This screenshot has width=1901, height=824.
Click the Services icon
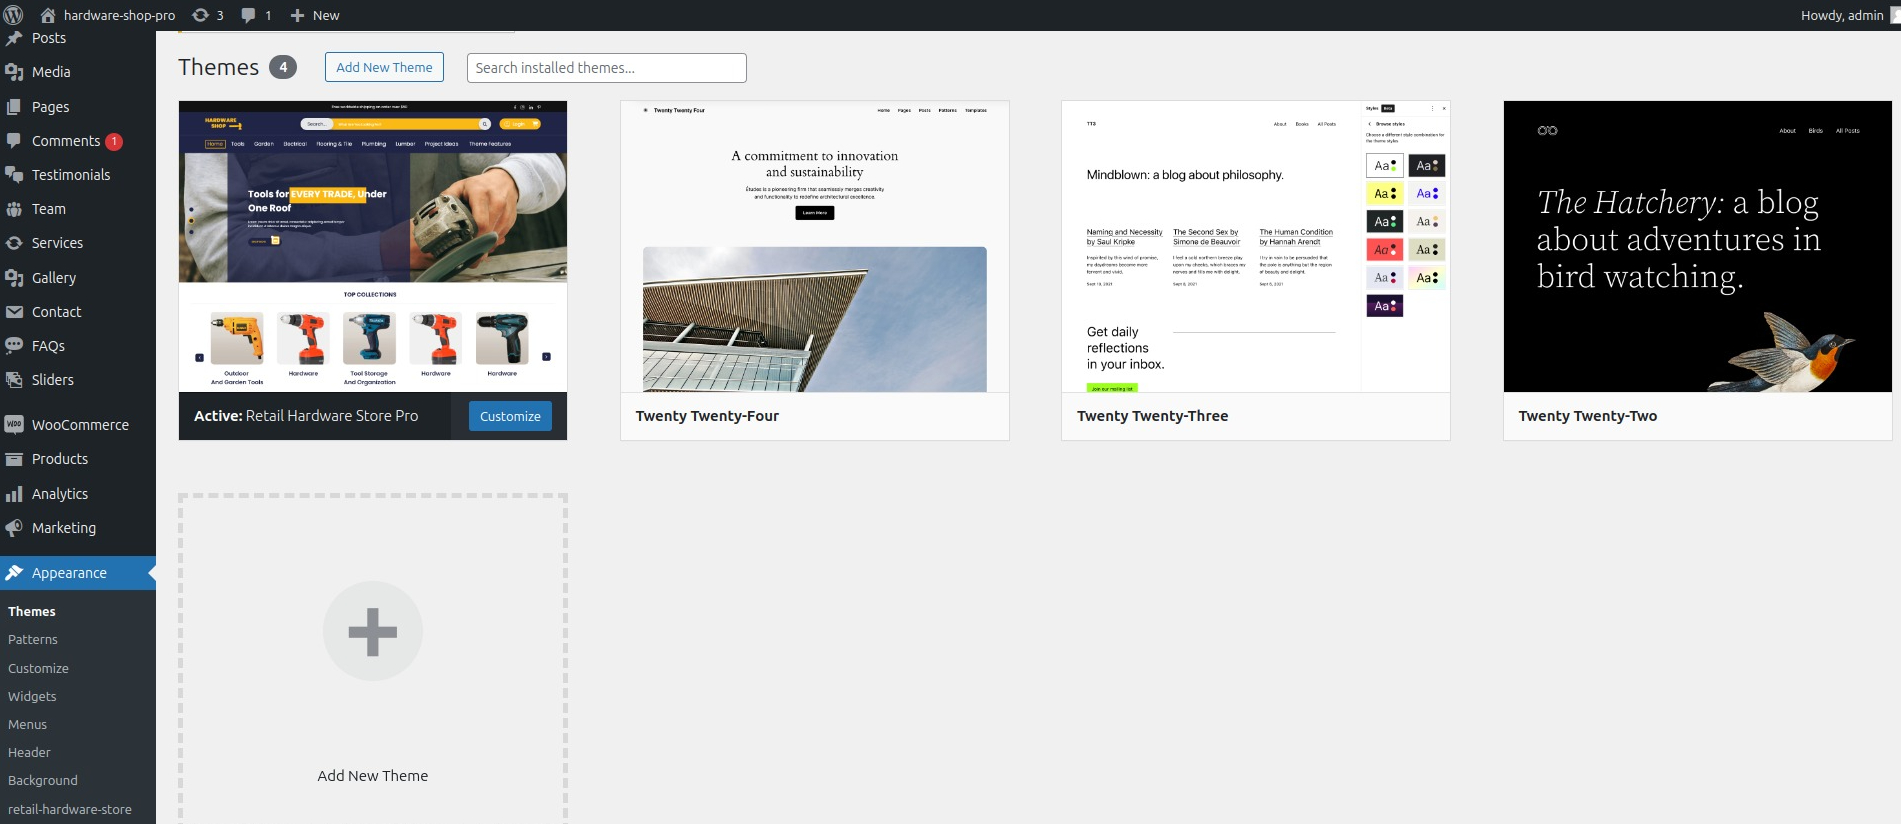(14, 243)
